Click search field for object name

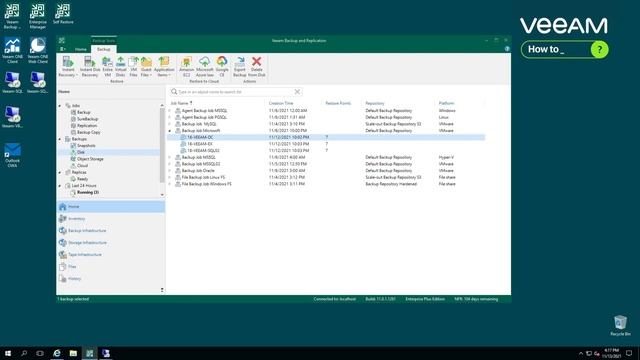click(235, 92)
